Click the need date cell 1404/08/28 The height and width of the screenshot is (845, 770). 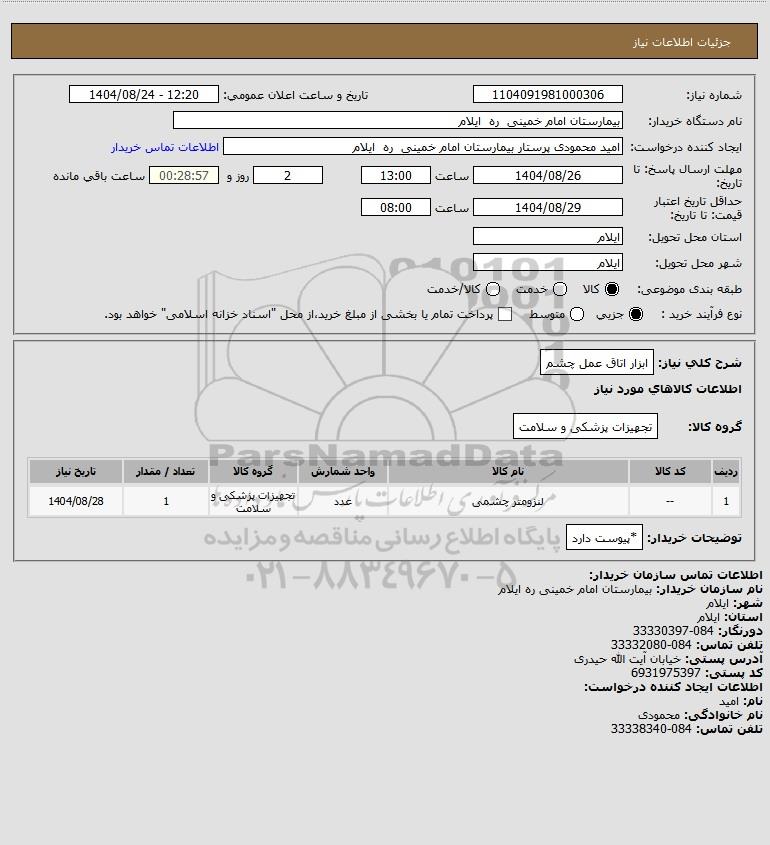75,501
